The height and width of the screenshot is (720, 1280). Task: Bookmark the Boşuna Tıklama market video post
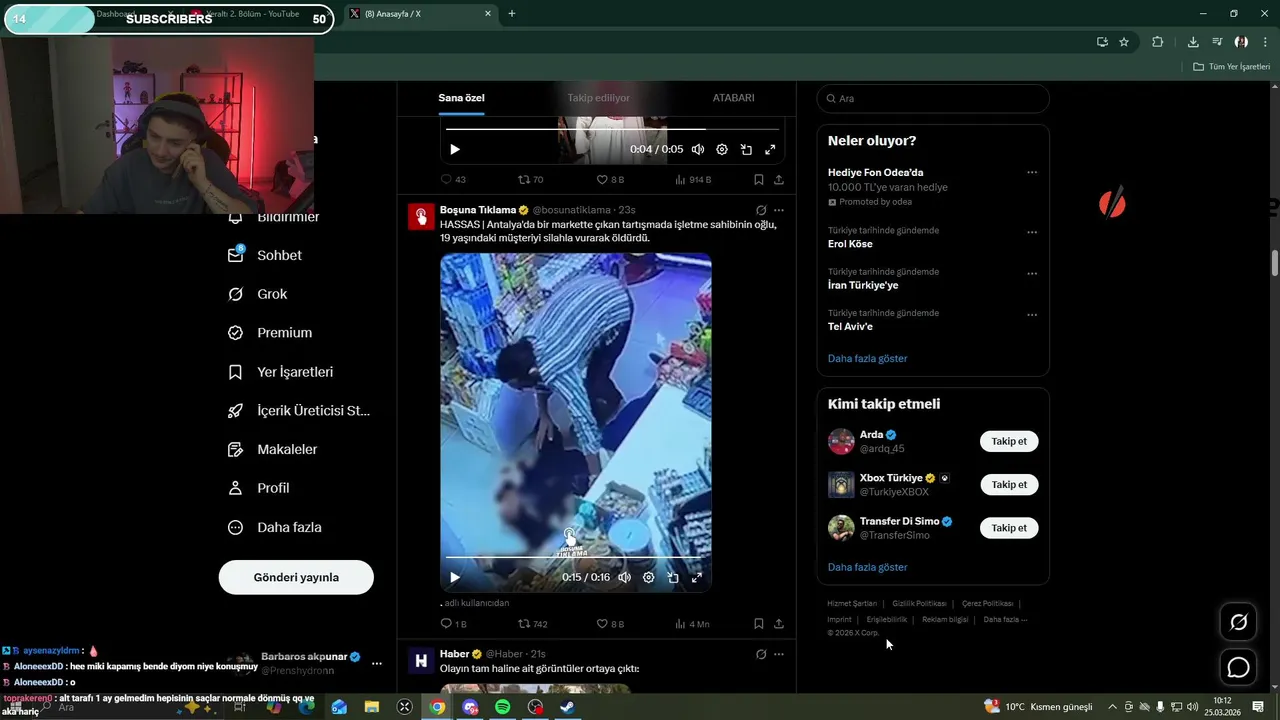point(759,624)
